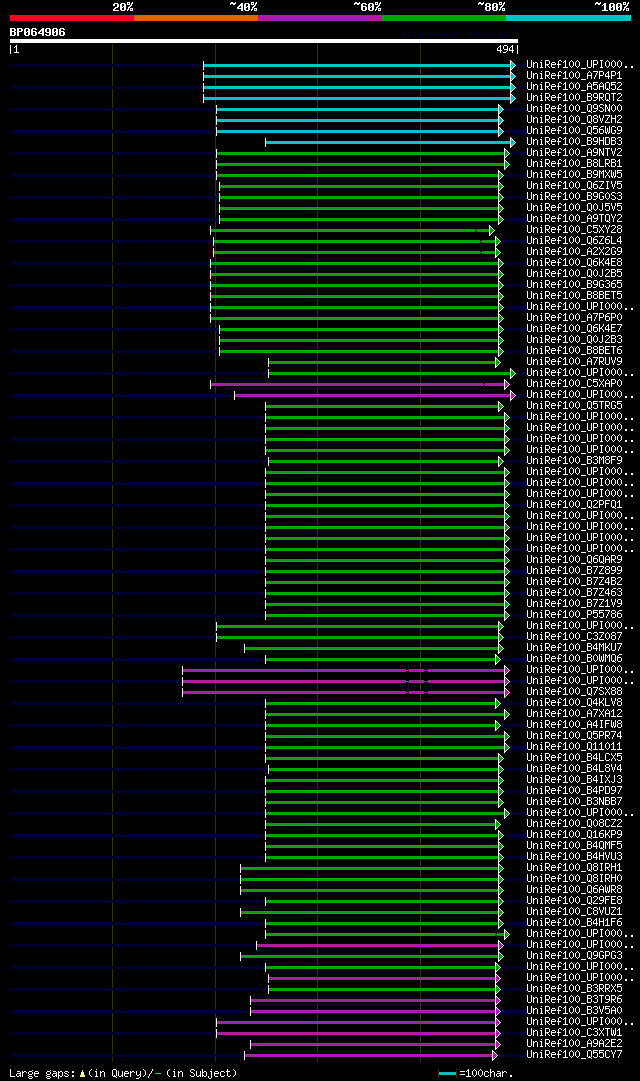Open hit UniRef100_B8LRB1
640x1081 pixels.
[x=574, y=163]
